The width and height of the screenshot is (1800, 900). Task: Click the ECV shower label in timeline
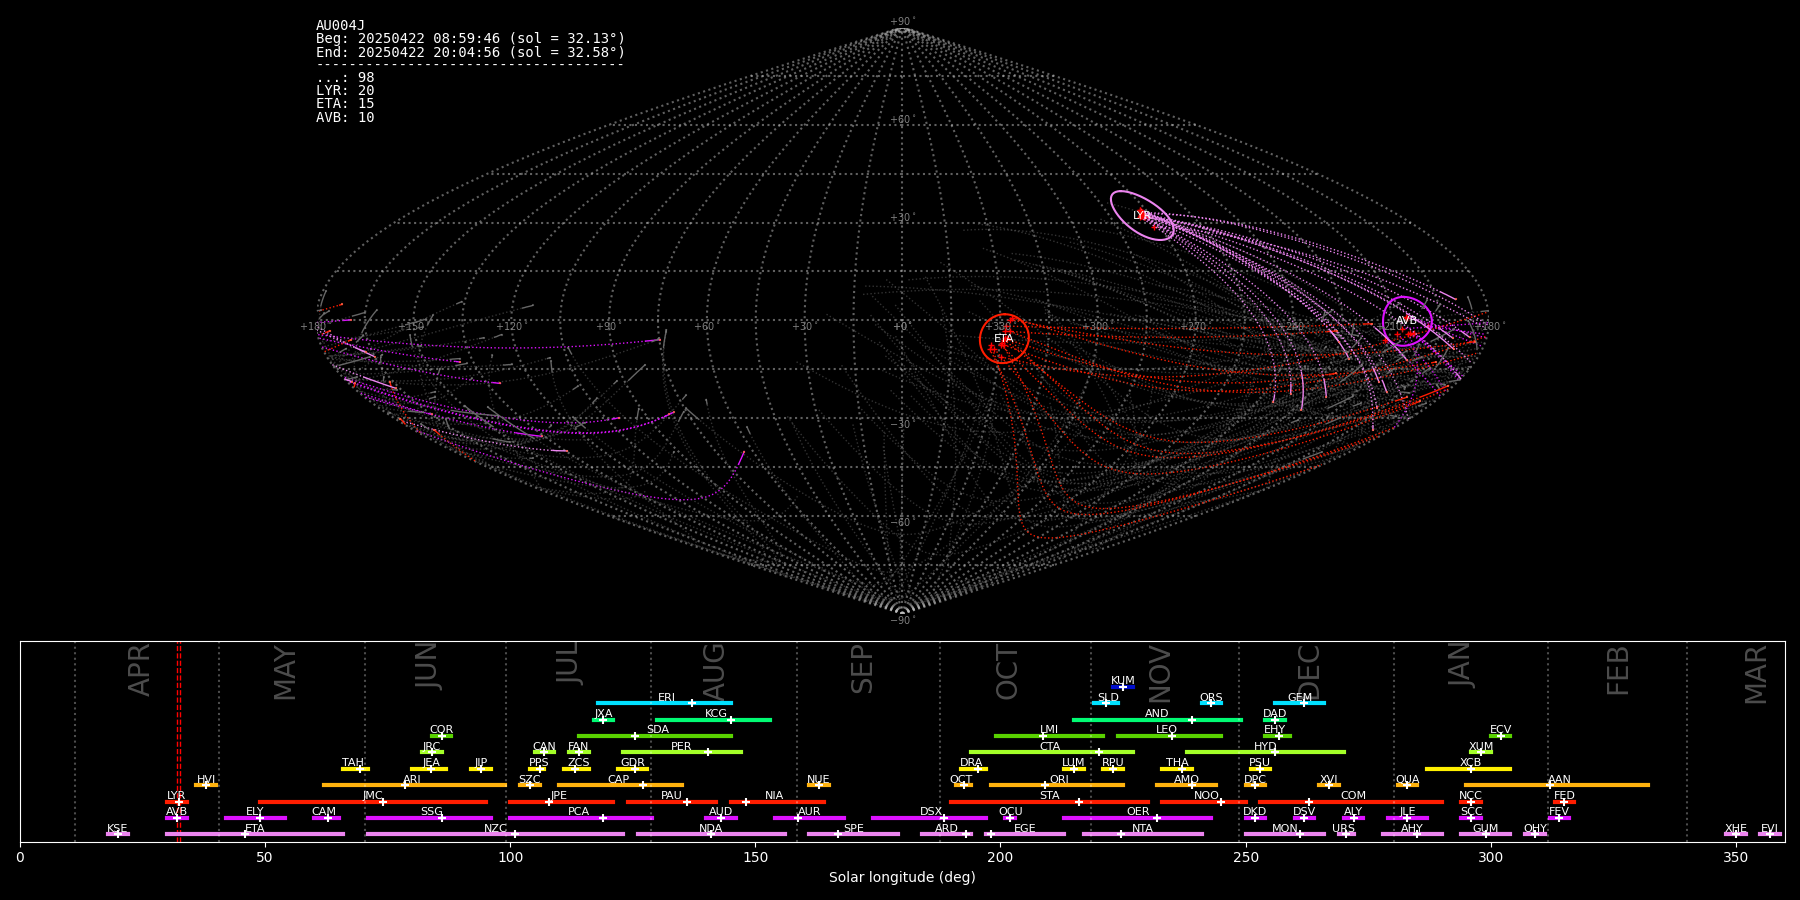[x=1501, y=730]
